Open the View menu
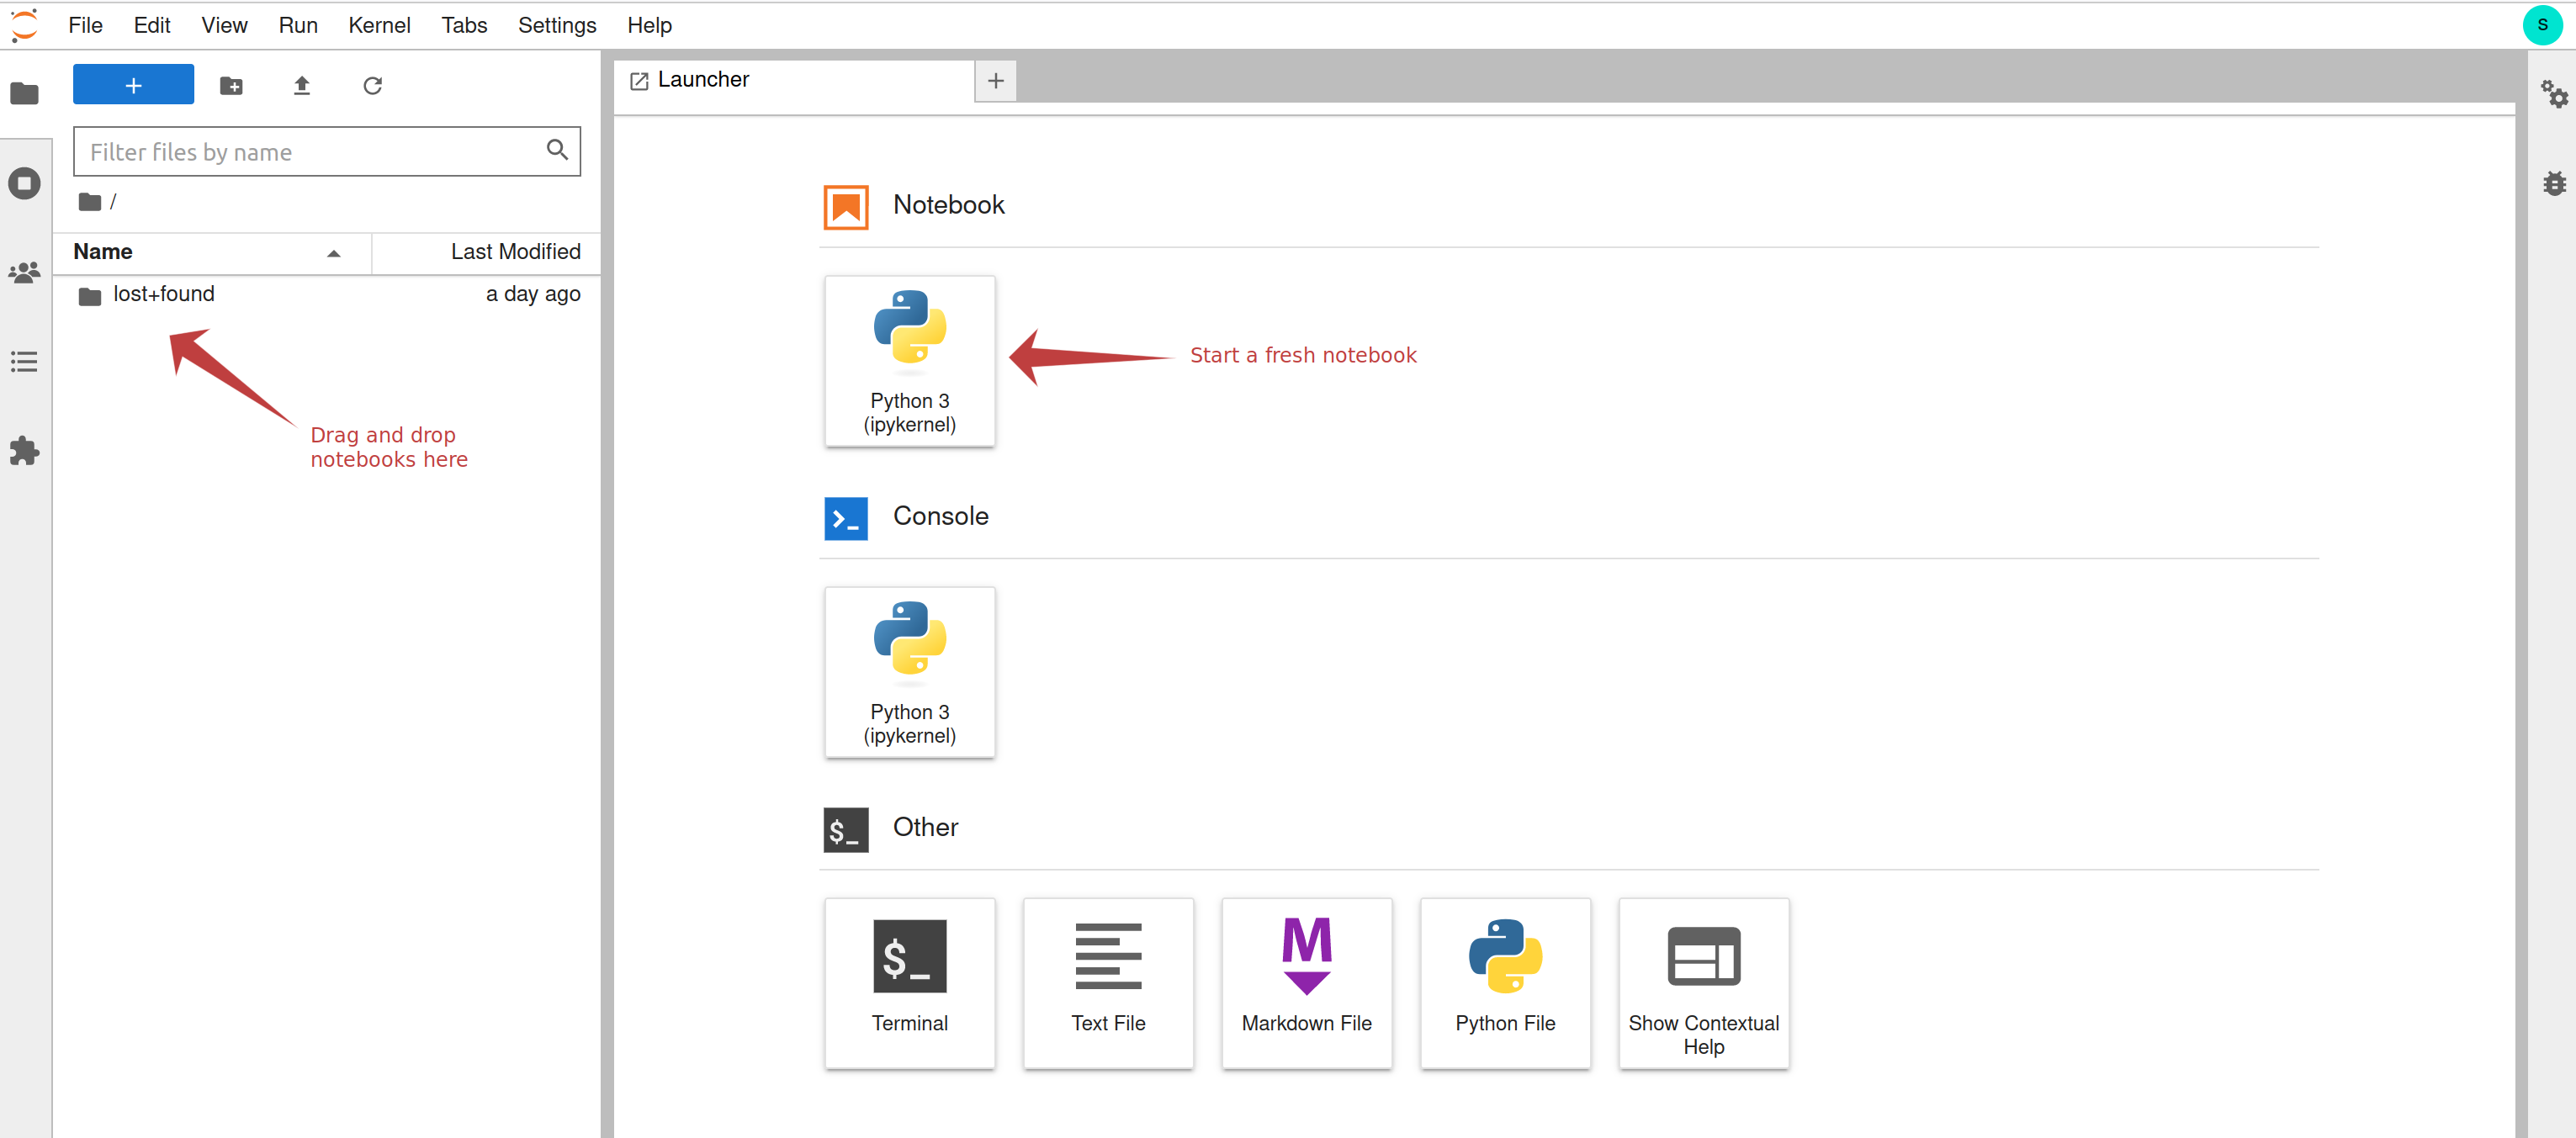 click(224, 25)
